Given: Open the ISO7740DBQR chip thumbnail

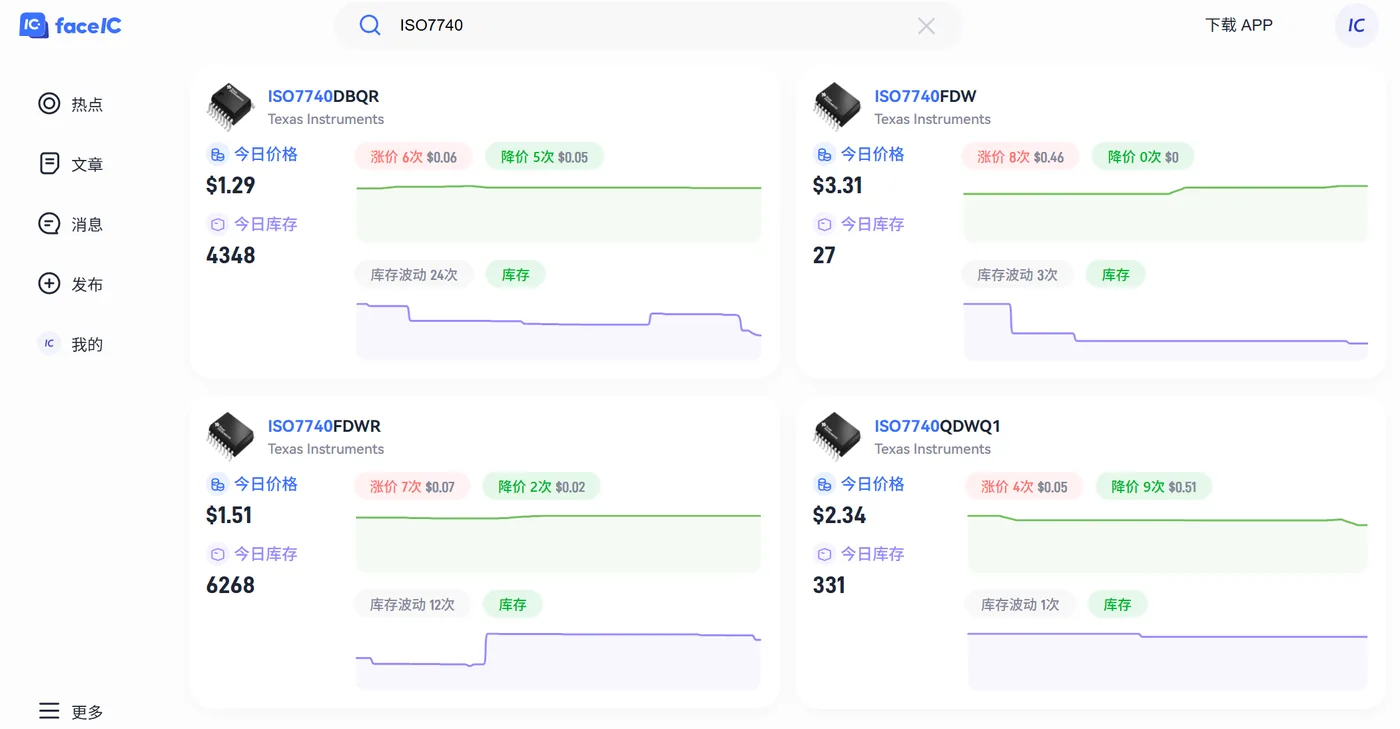Looking at the screenshot, I should click(230, 106).
